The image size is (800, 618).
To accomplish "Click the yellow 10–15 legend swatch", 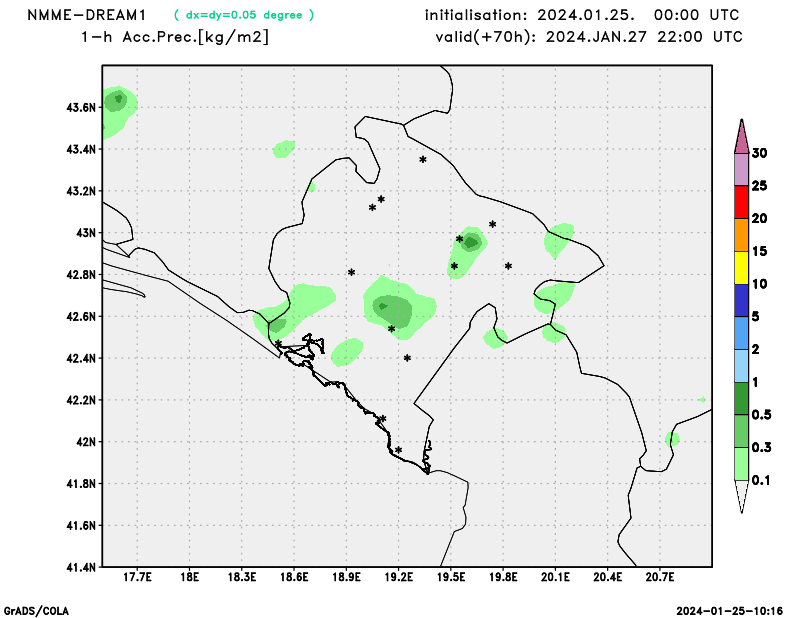I will click(741, 267).
